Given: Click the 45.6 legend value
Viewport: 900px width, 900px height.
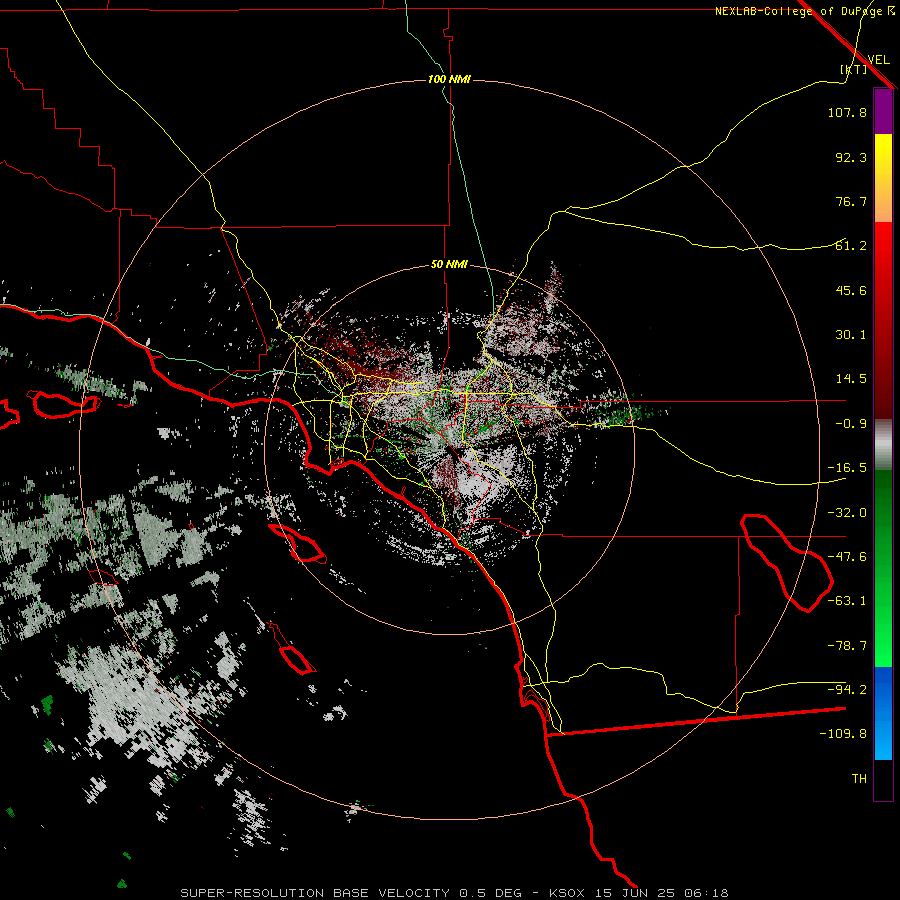Looking at the screenshot, I should pyautogui.click(x=851, y=290).
